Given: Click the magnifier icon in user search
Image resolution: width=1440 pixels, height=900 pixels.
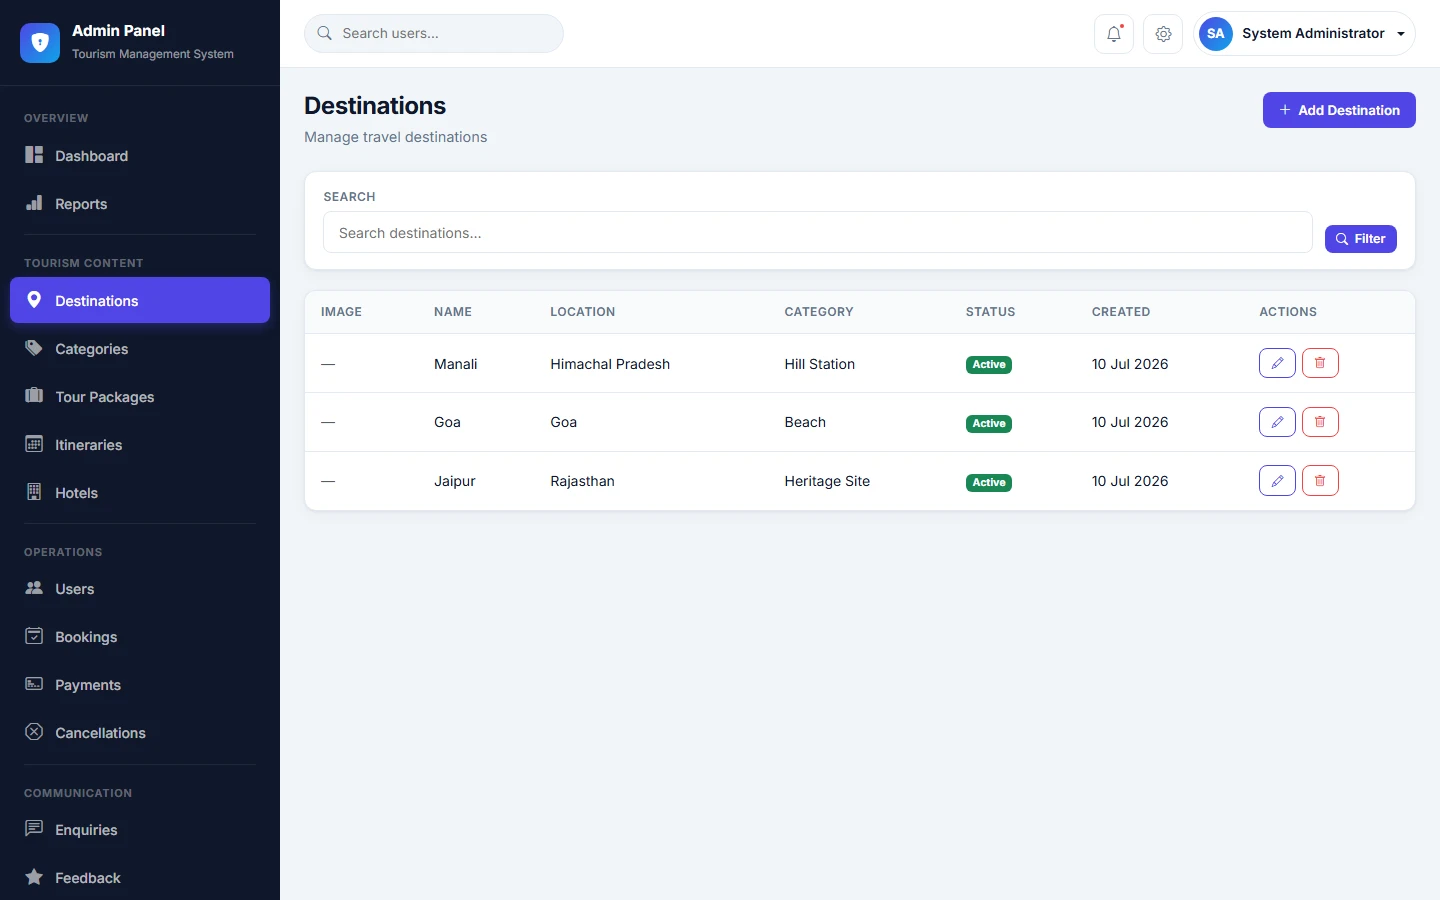Looking at the screenshot, I should (x=324, y=33).
